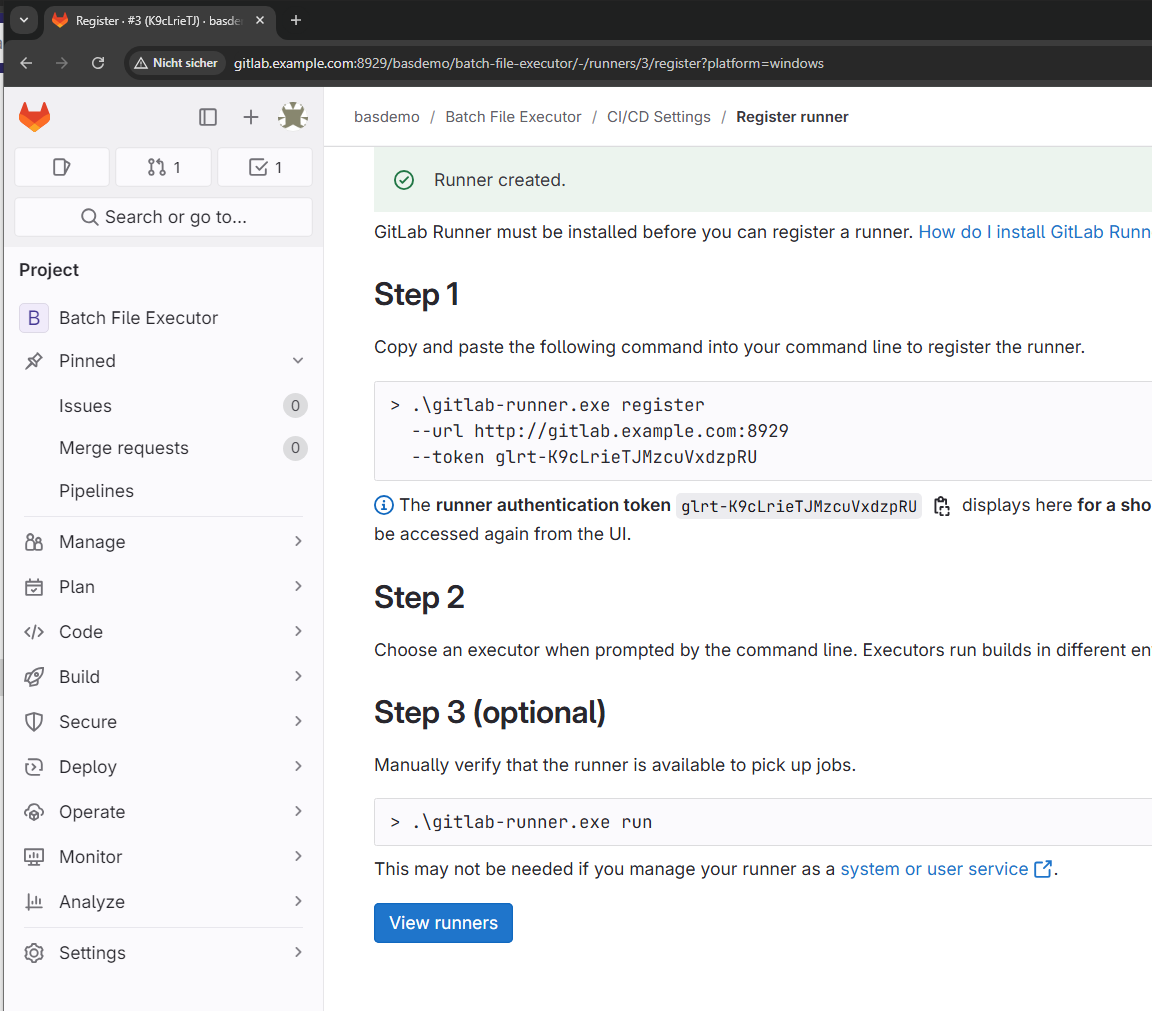Open merge requests counter showing 1

tap(164, 167)
